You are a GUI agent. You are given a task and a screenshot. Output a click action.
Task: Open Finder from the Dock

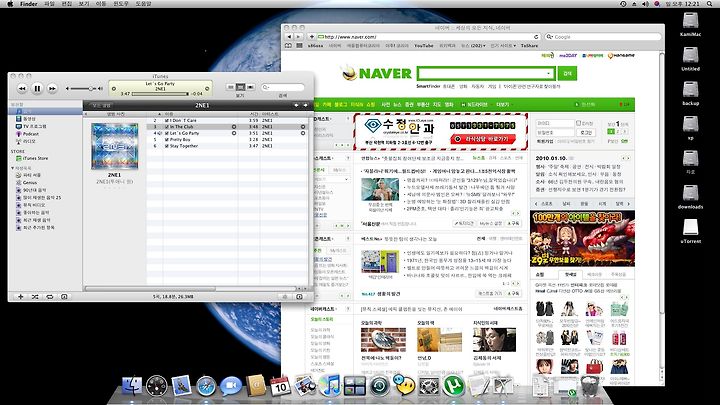tap(132, 386)
